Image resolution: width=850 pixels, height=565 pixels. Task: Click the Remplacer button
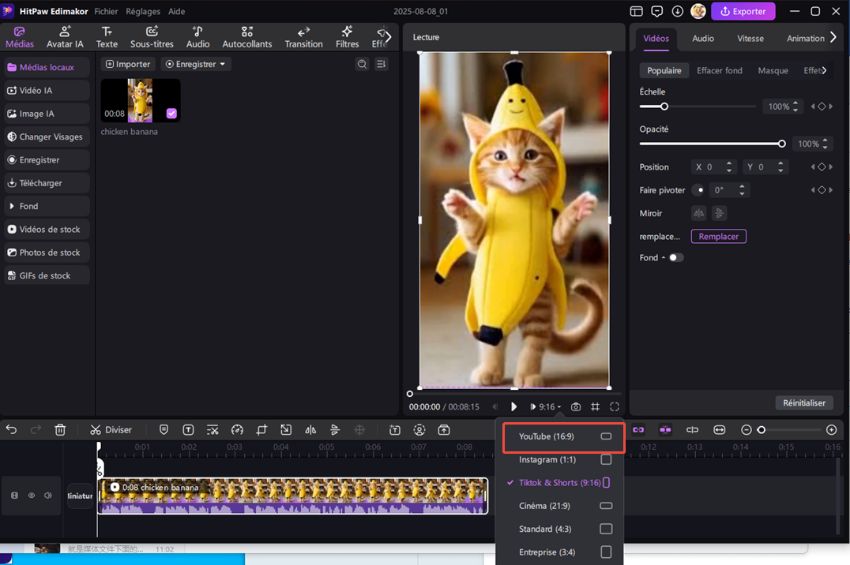coord(718,236)
